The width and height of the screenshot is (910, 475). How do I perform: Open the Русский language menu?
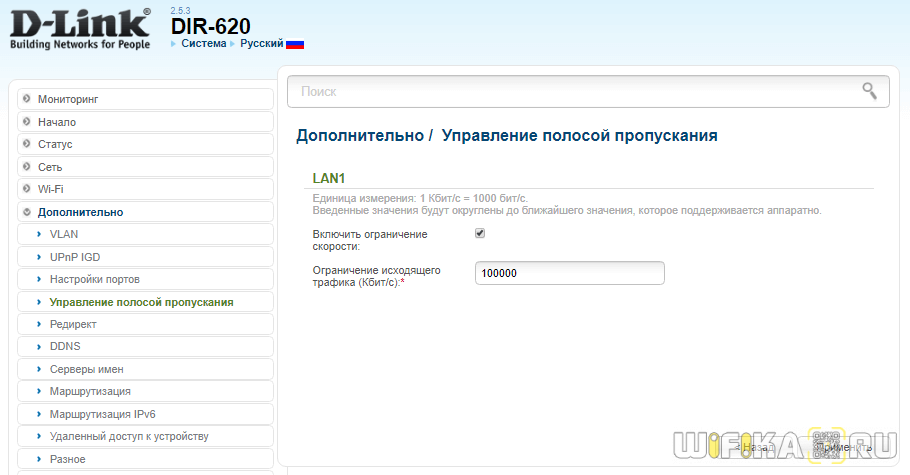(x=261, y=44)
